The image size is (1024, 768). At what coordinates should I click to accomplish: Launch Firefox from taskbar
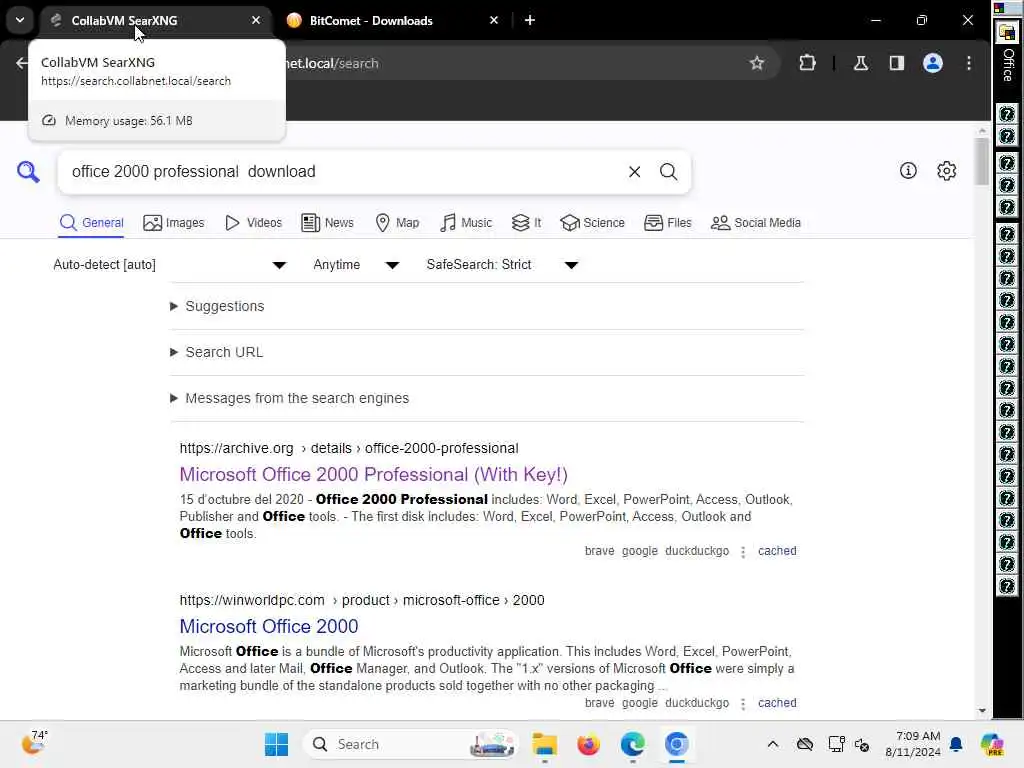588,744
